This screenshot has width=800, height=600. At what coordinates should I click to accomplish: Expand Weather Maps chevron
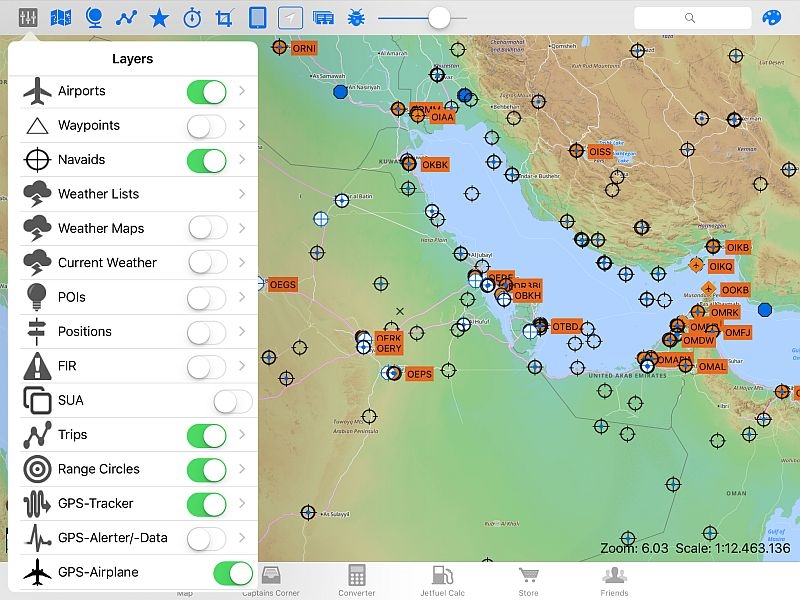(x=242, y=228)
